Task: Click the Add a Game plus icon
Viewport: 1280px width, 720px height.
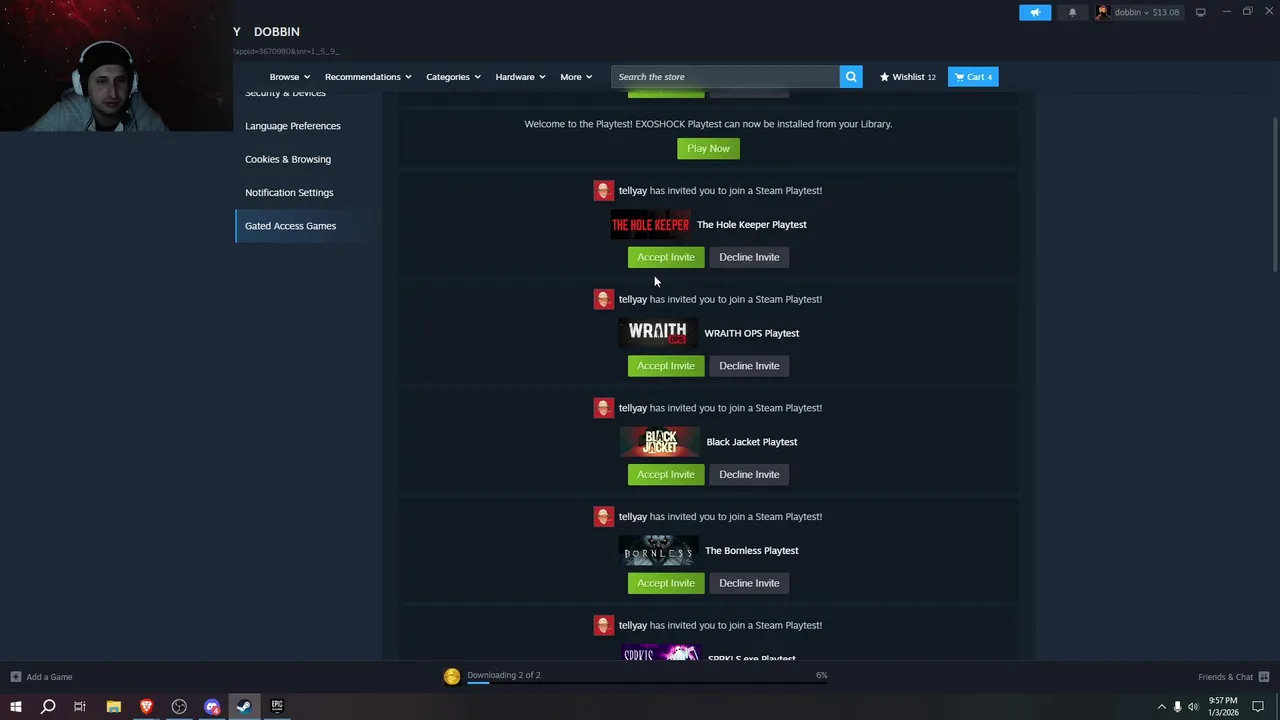Action: (15, 677)
